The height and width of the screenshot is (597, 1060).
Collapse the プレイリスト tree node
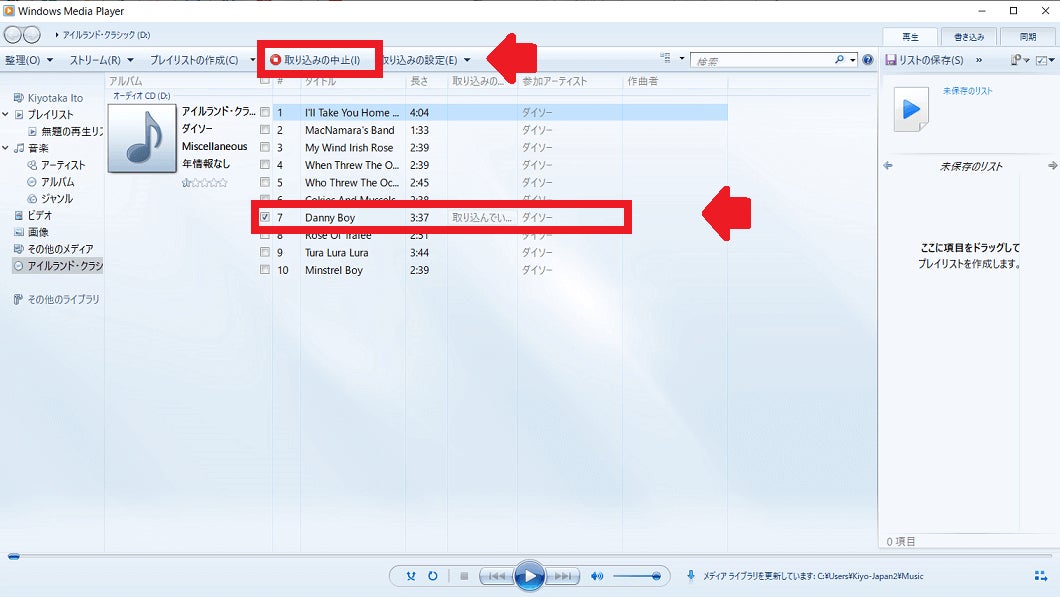(5, 114)
